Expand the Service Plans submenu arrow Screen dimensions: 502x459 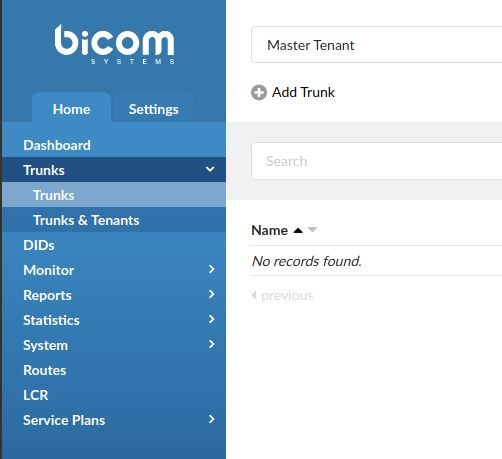(211, 419)
